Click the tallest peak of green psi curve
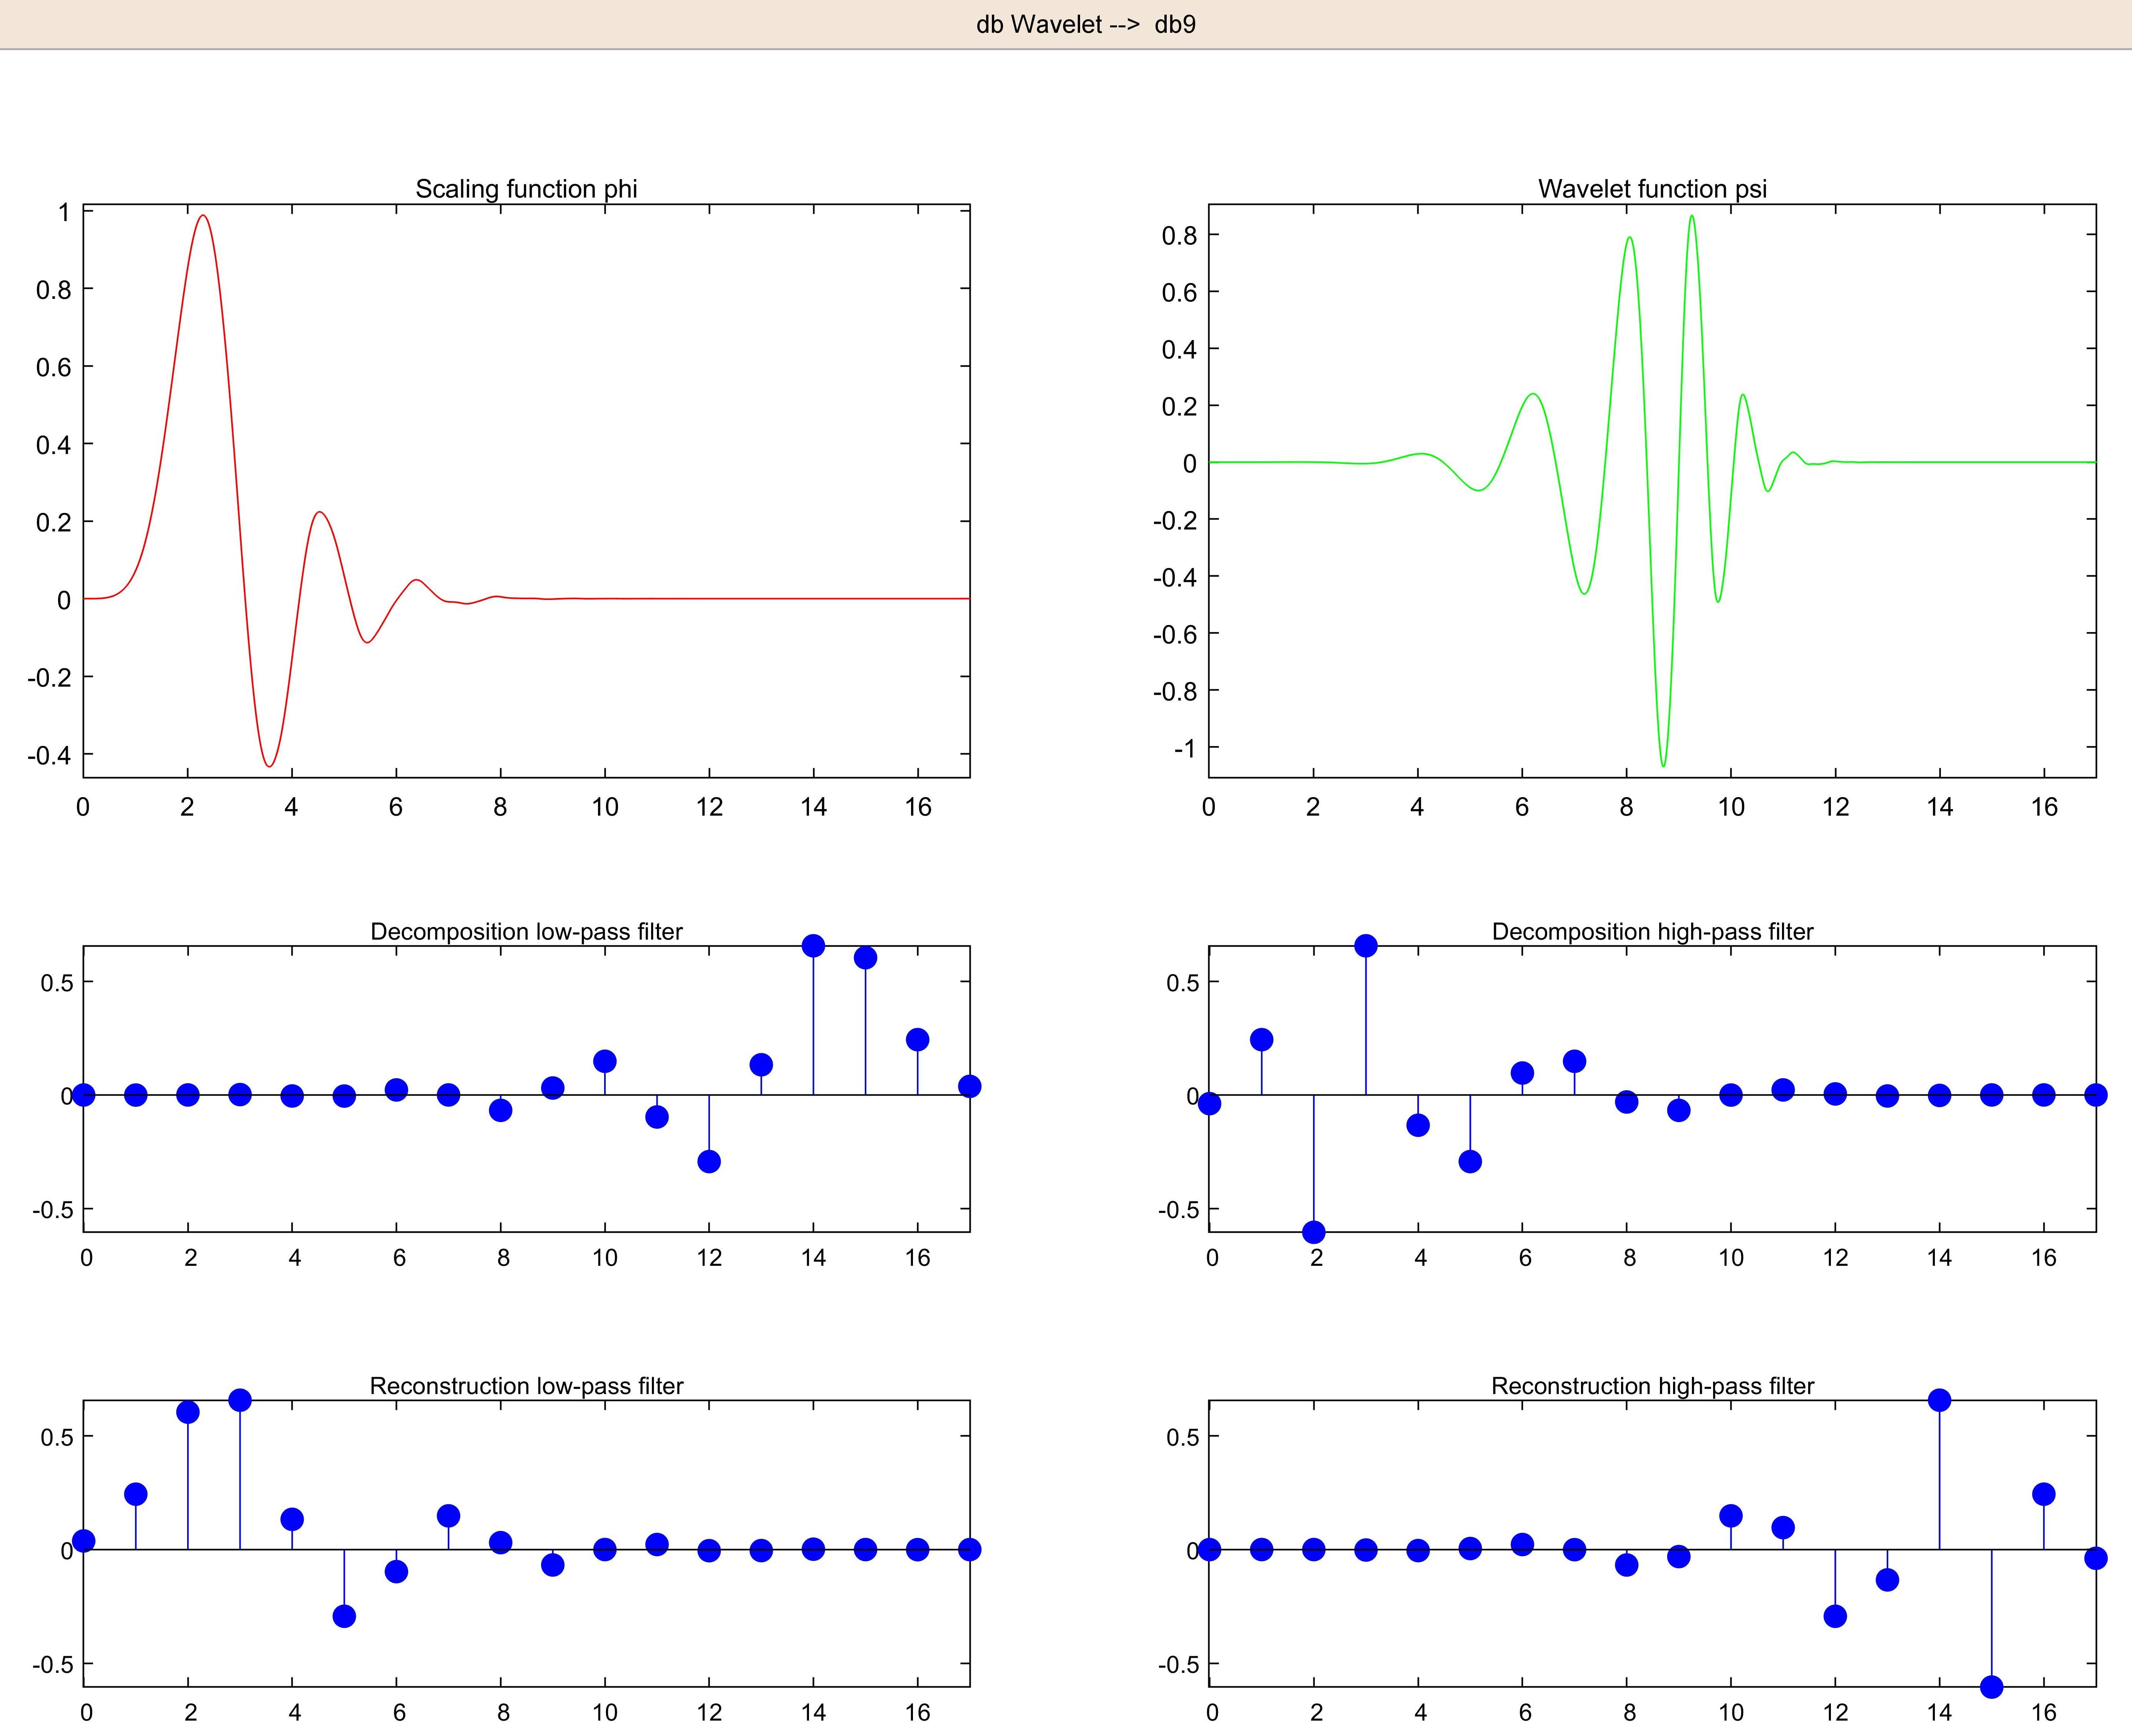Viewport: 2132px width, 1736px height. pos(1692,216)
